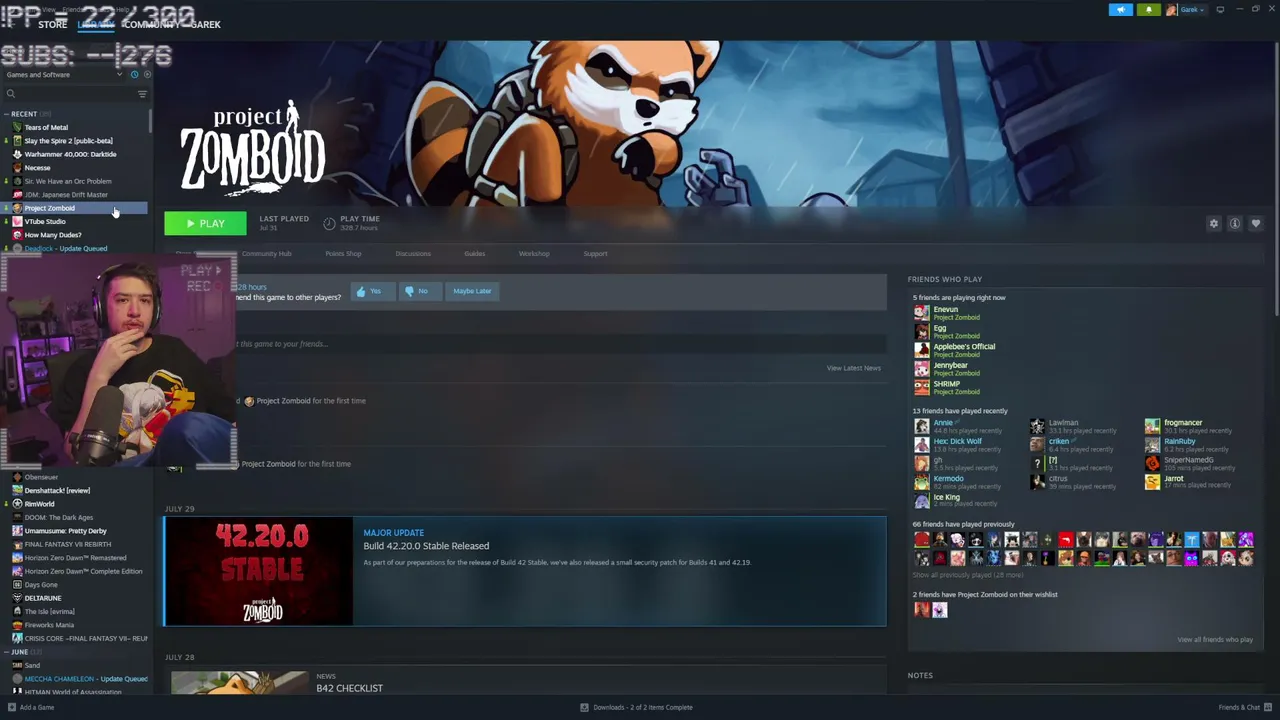Click Garek's profile avatar in title bar
Viewport: 1280px width, 720px height.
(1171, 10)
